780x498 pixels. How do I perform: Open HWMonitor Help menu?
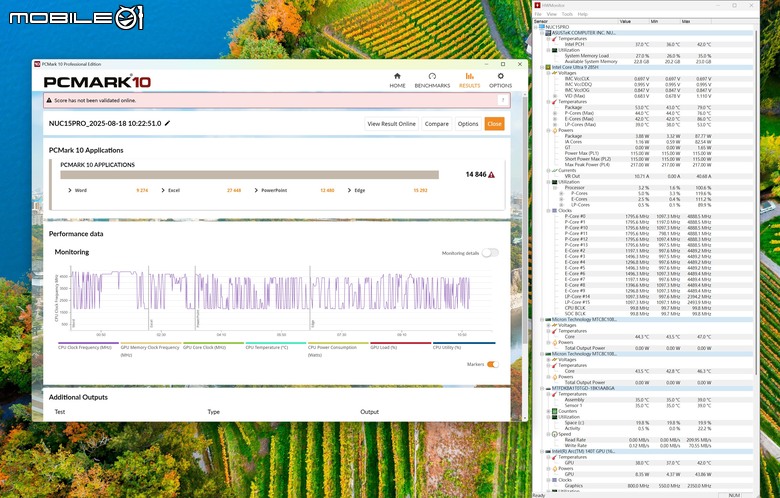click(582, 14)
